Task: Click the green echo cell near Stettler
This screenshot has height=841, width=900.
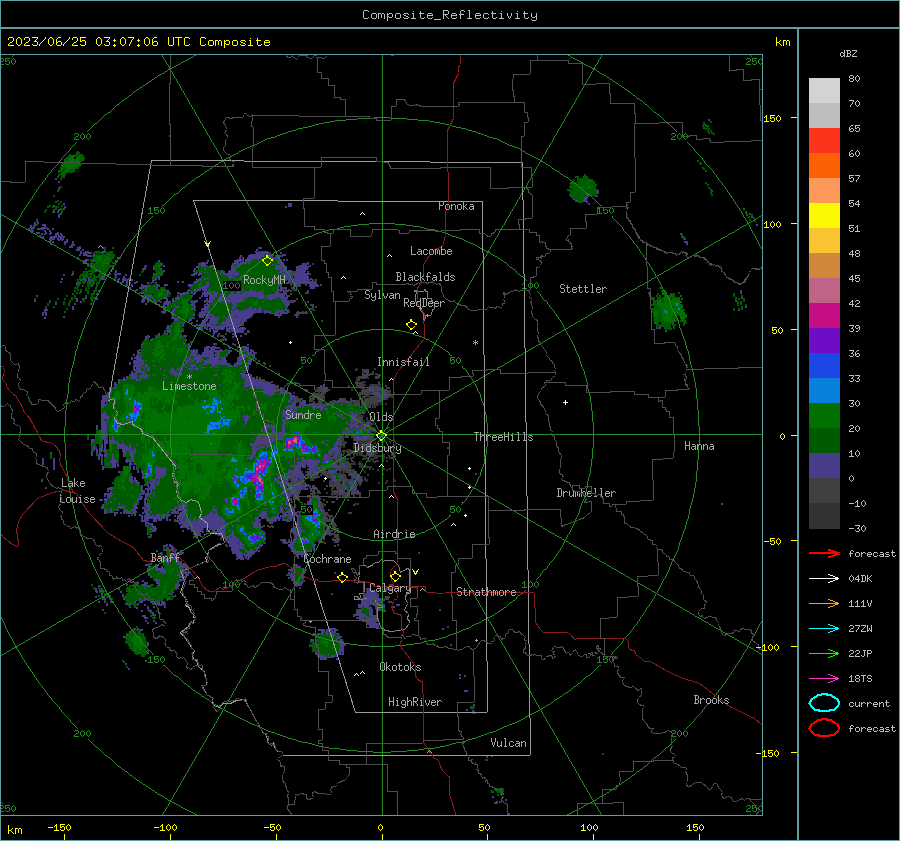Action: [x=668, y=311]
